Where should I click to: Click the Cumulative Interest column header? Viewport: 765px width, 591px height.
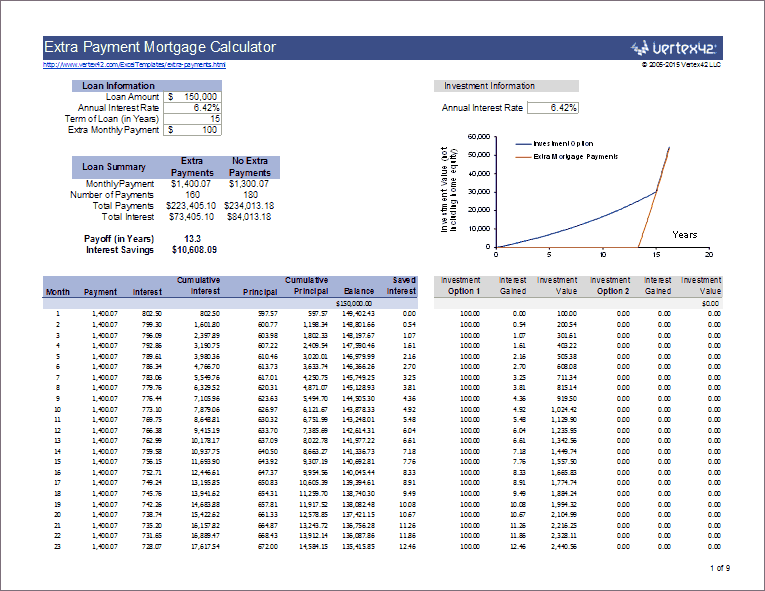click(x=198, y=285)
